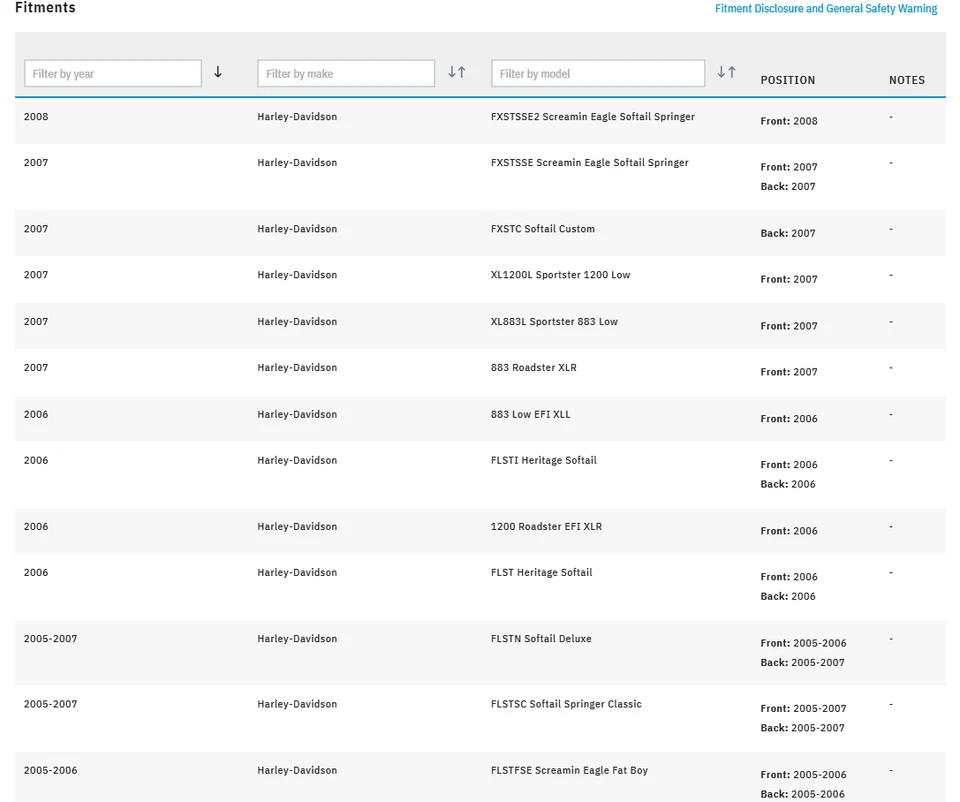The image size is (960, 802).
Task: Click the 1200 Roadster EFI XLR model
Action: (x=546, y=527)
